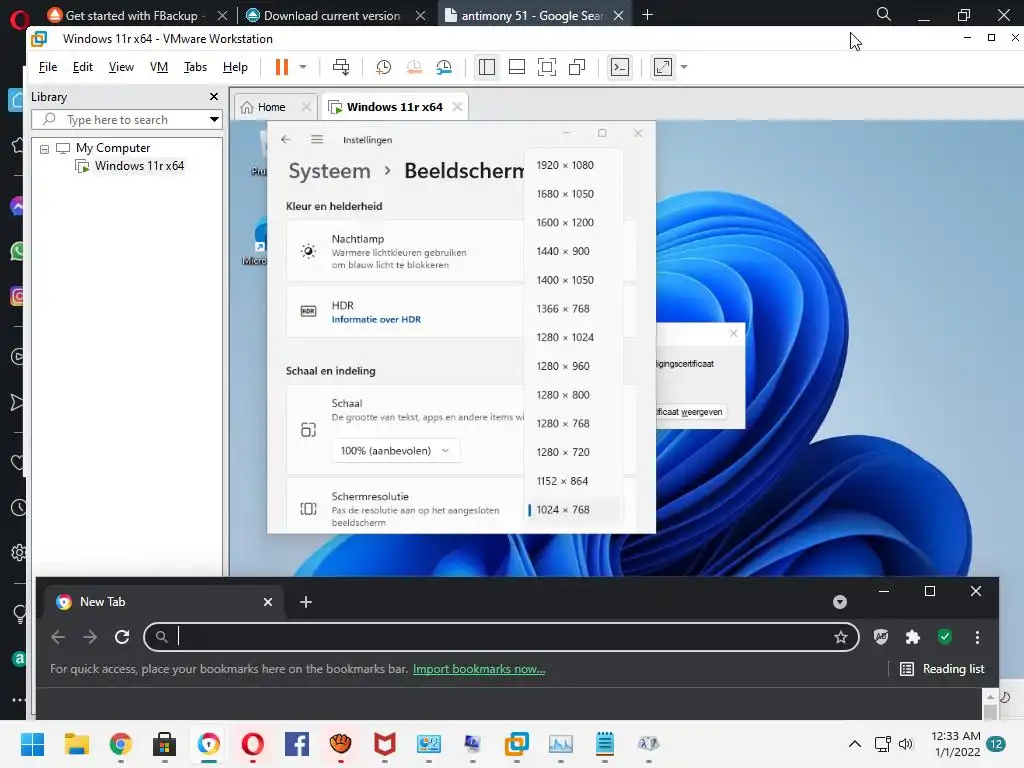Take a snapshot of the virtual machine
1024x768 pixels.
[x=384, y=67]
